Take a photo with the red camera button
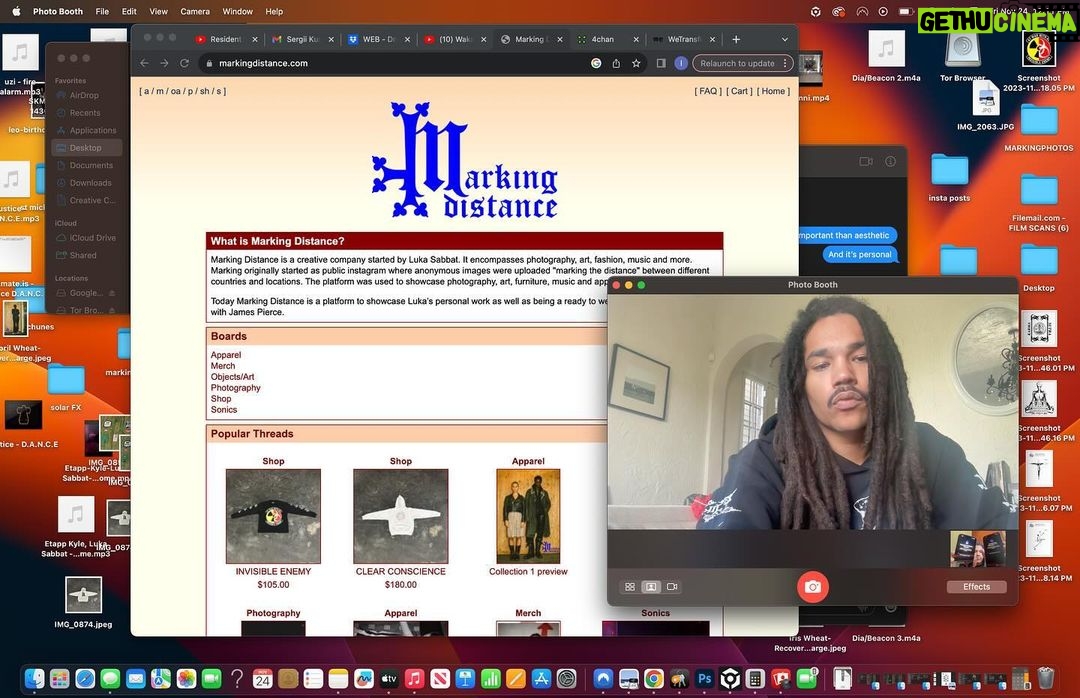1080x698 pixels. (813, 587)
